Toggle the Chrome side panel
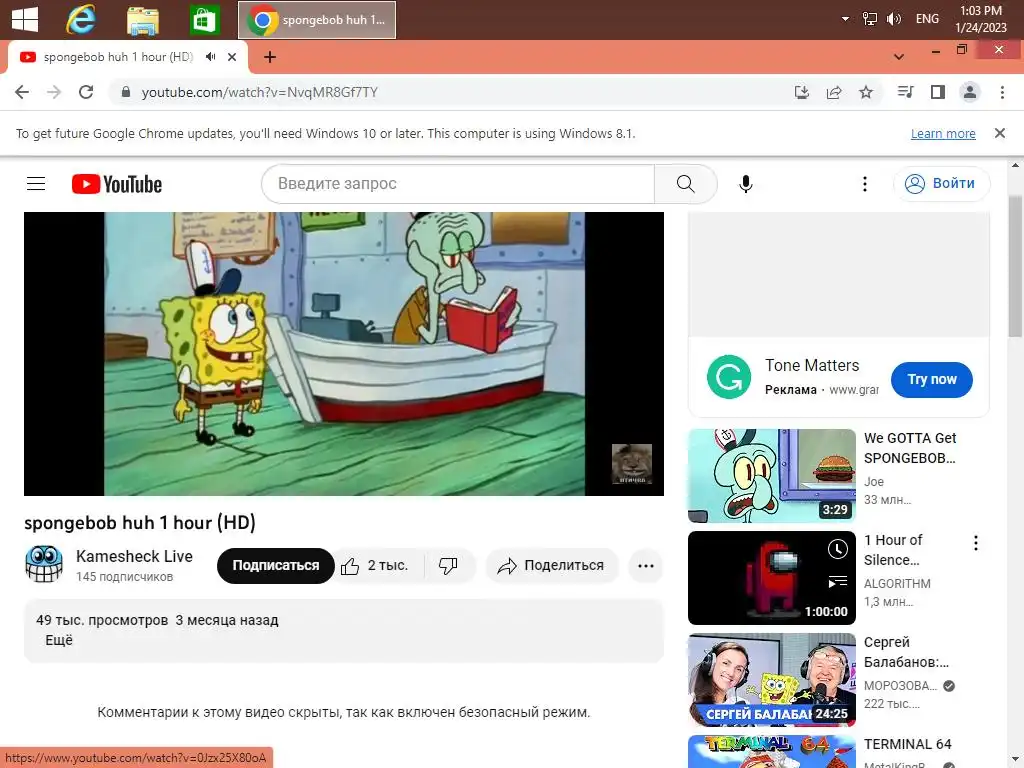This screenshot has height=768, width=1024. [938, 92]
